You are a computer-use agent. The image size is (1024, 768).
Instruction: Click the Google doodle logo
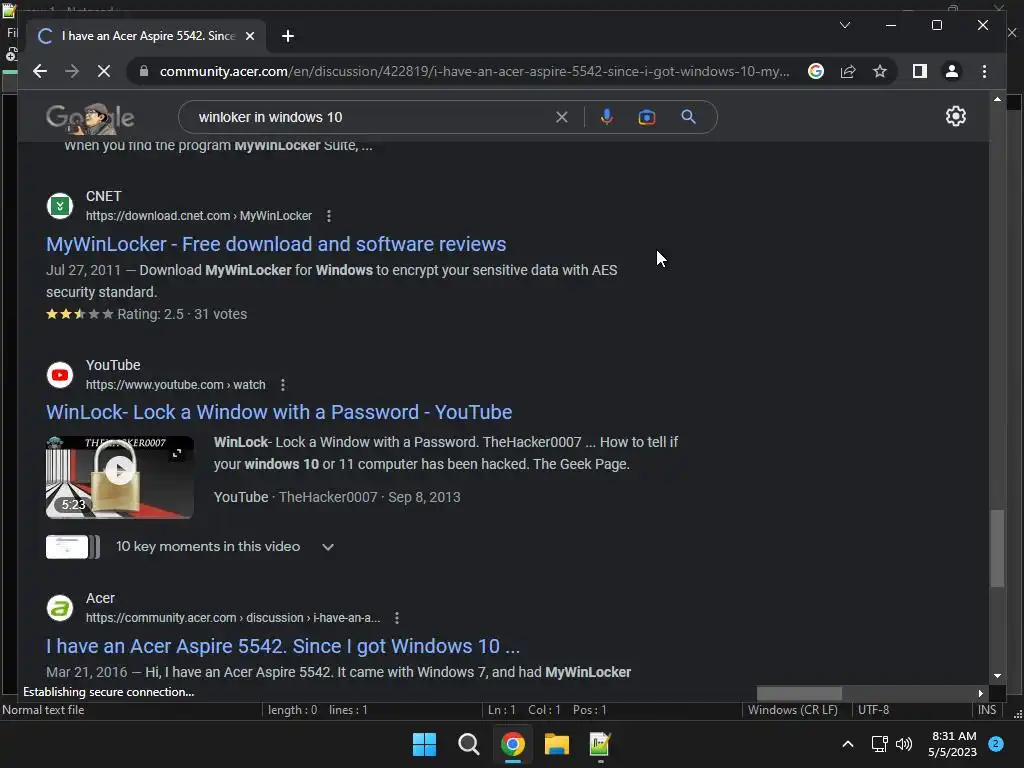tap(90, 118)
